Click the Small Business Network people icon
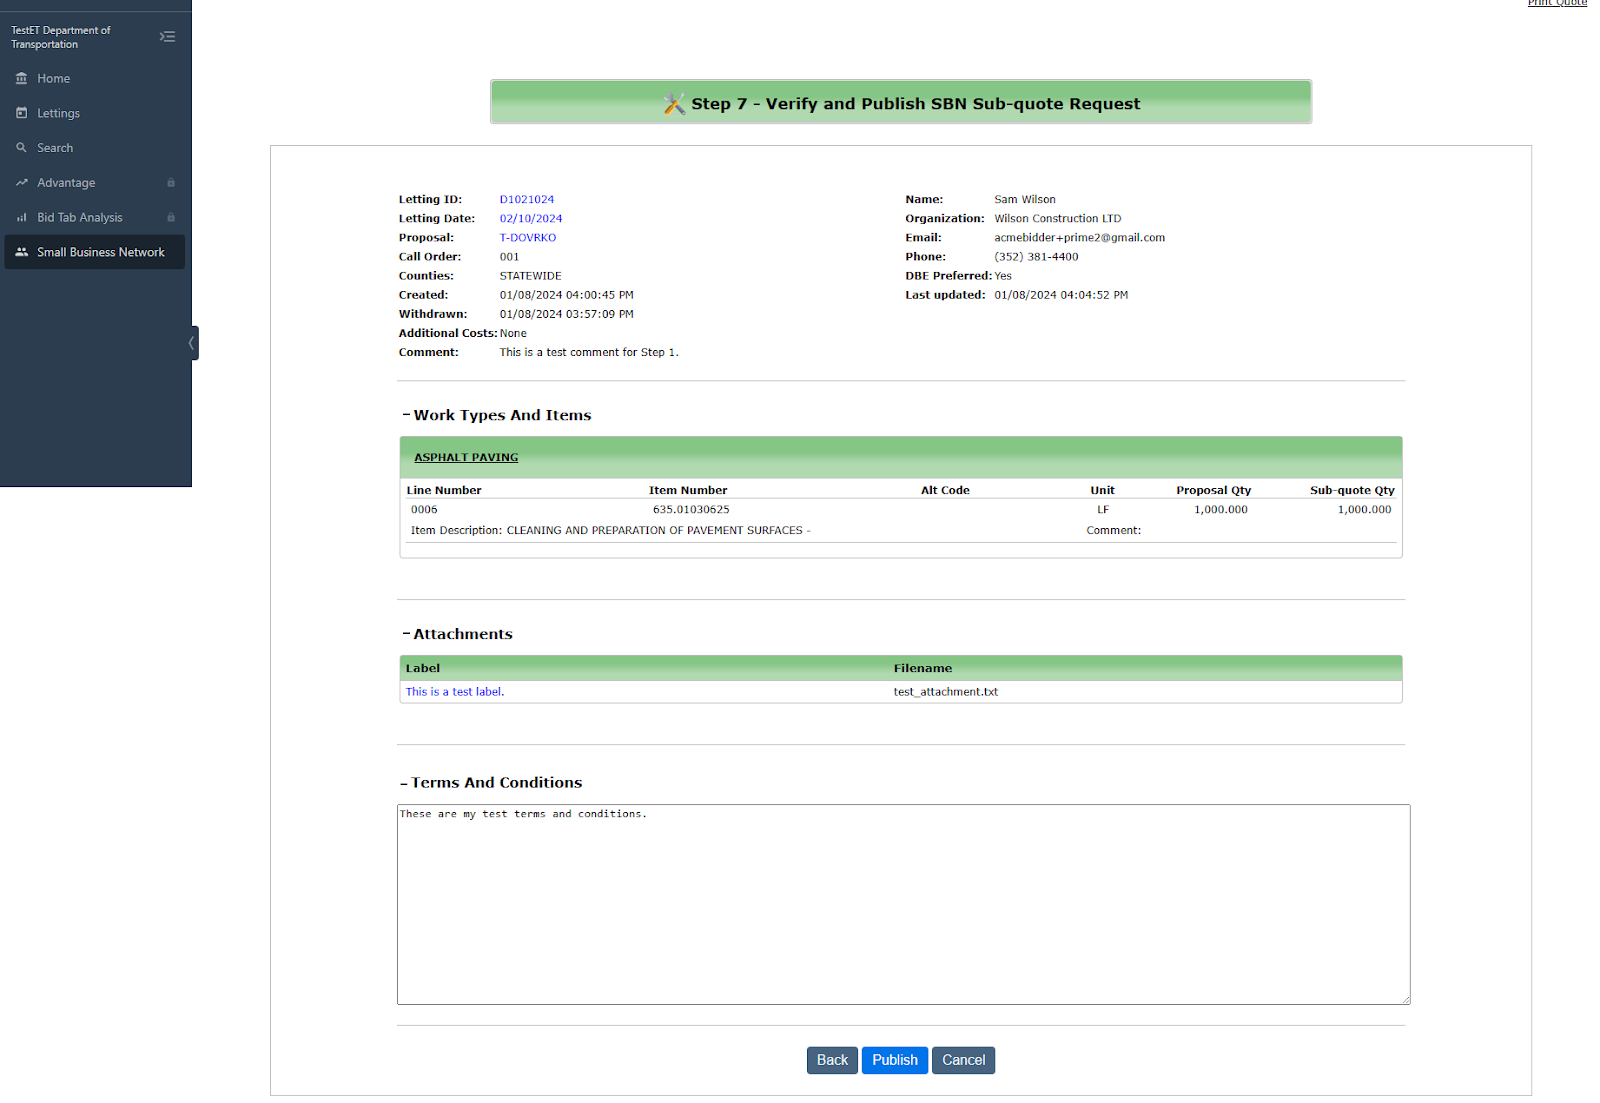Viewport: 1600px width, 1103px height. [21, 252]
